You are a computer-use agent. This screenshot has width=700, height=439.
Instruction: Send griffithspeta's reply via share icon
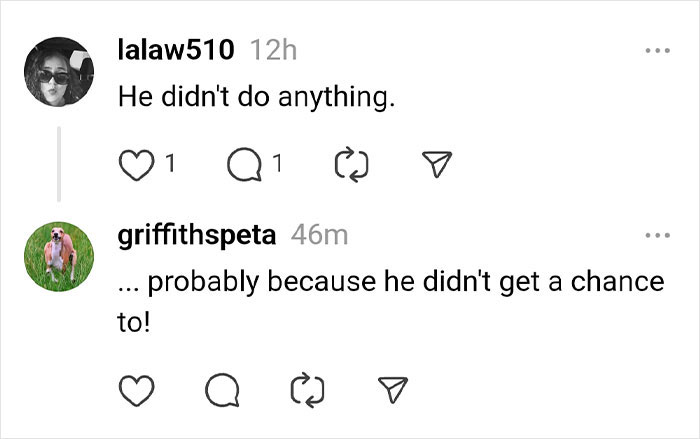(x=393, y=389)
